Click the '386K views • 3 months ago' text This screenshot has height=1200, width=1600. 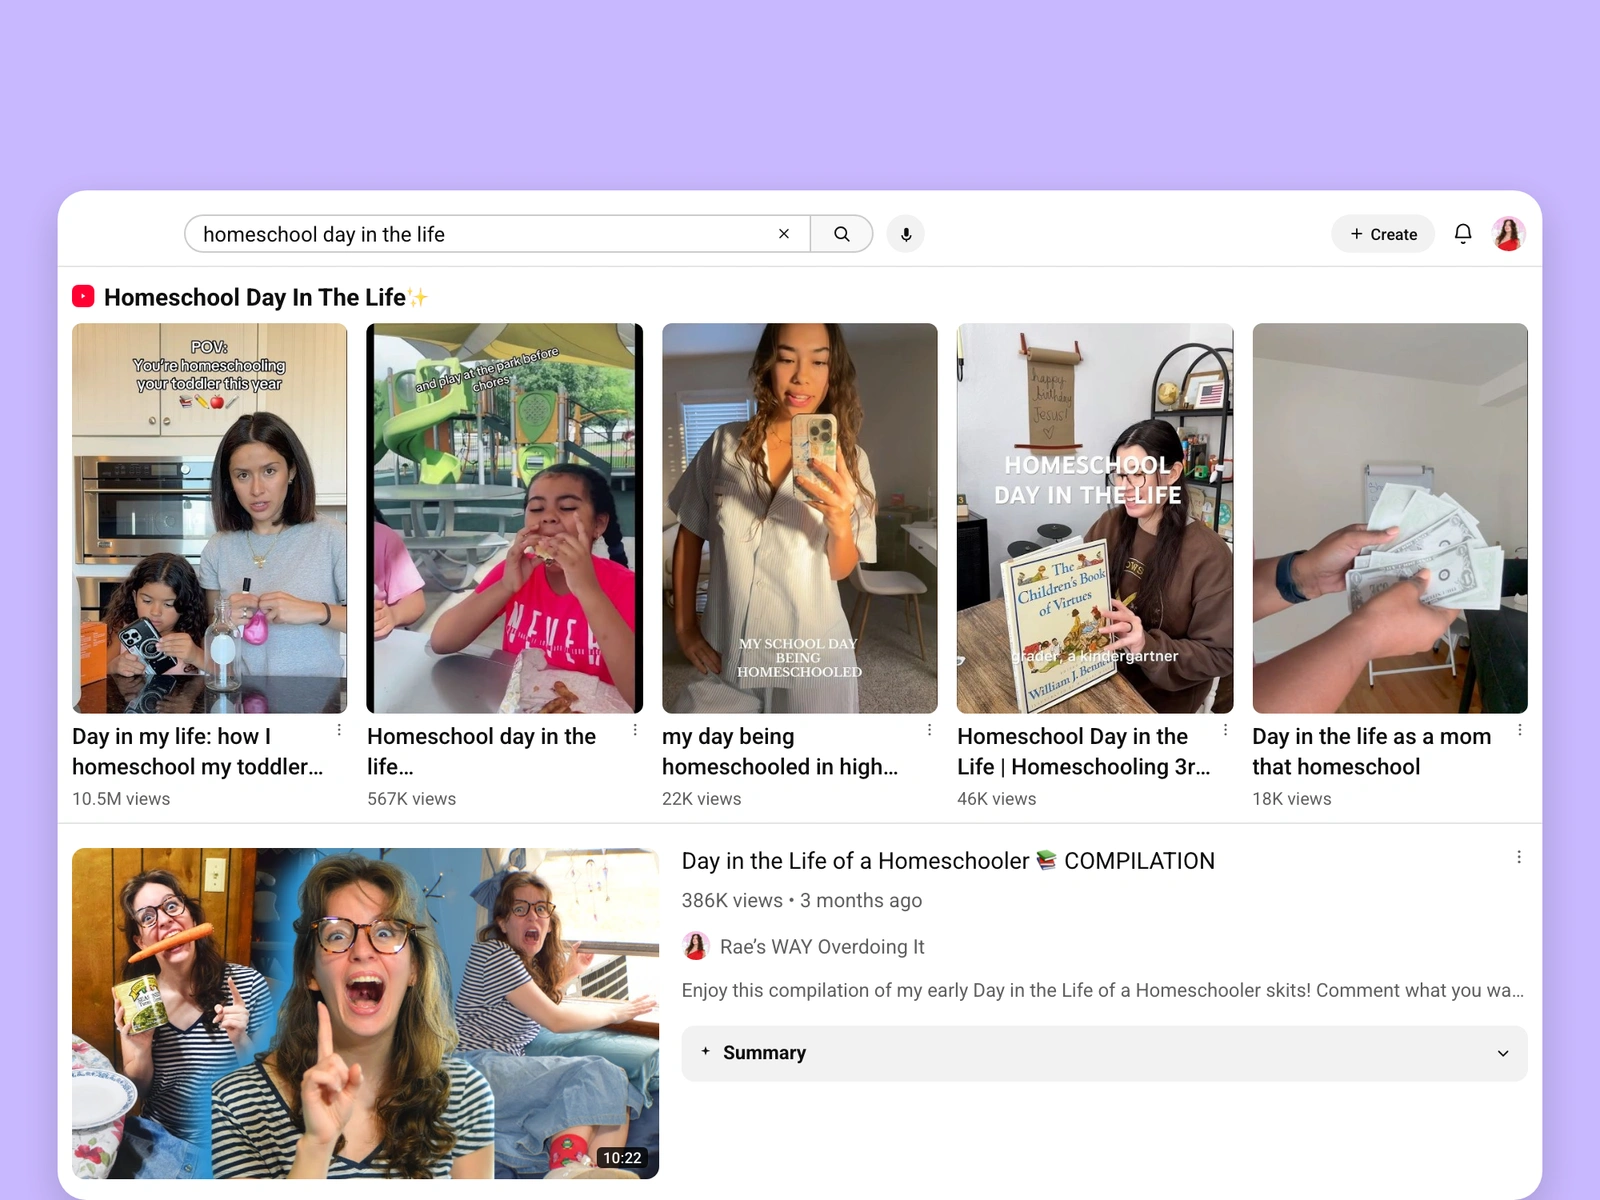coord(802,900)
